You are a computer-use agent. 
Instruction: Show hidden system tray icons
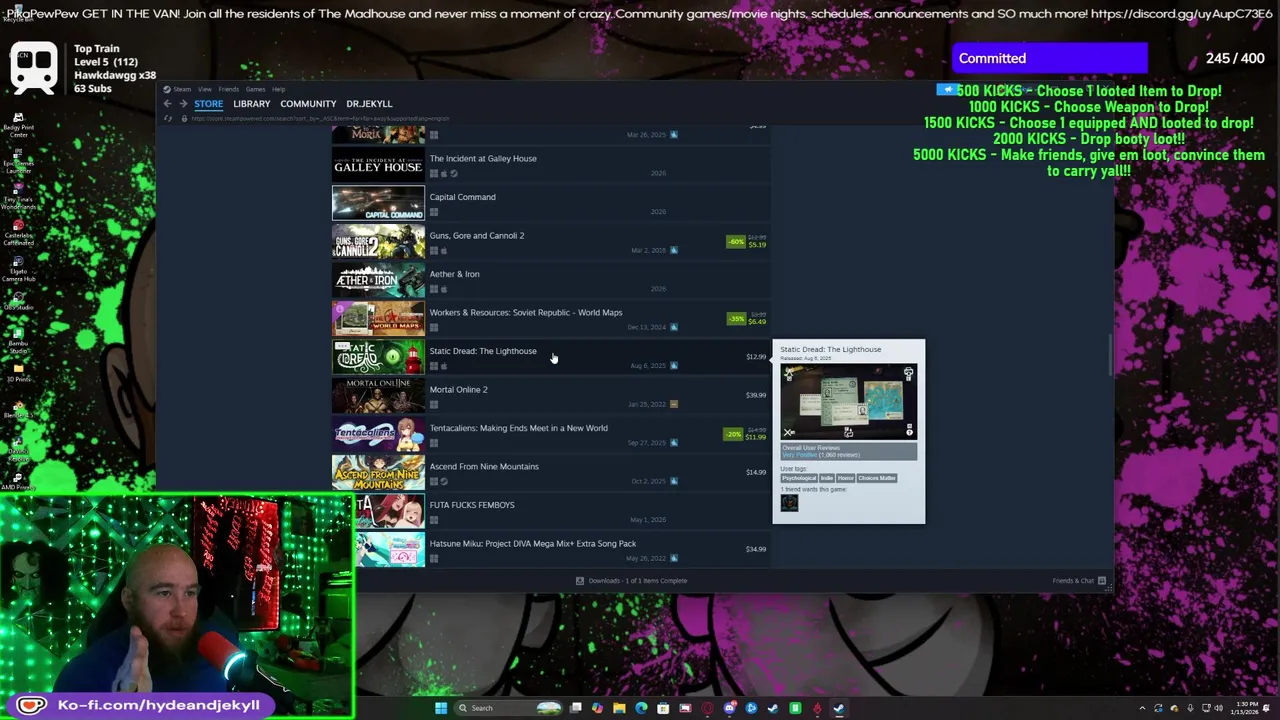(x=1142, y=708)
